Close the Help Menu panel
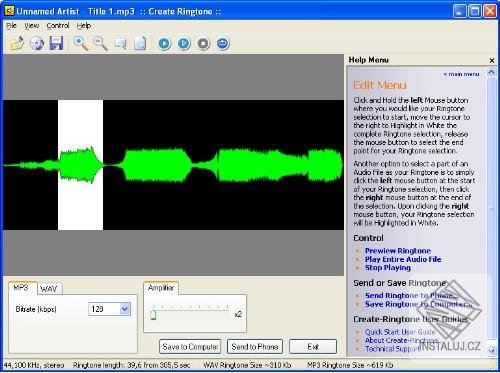 click(x=492, y=60)
